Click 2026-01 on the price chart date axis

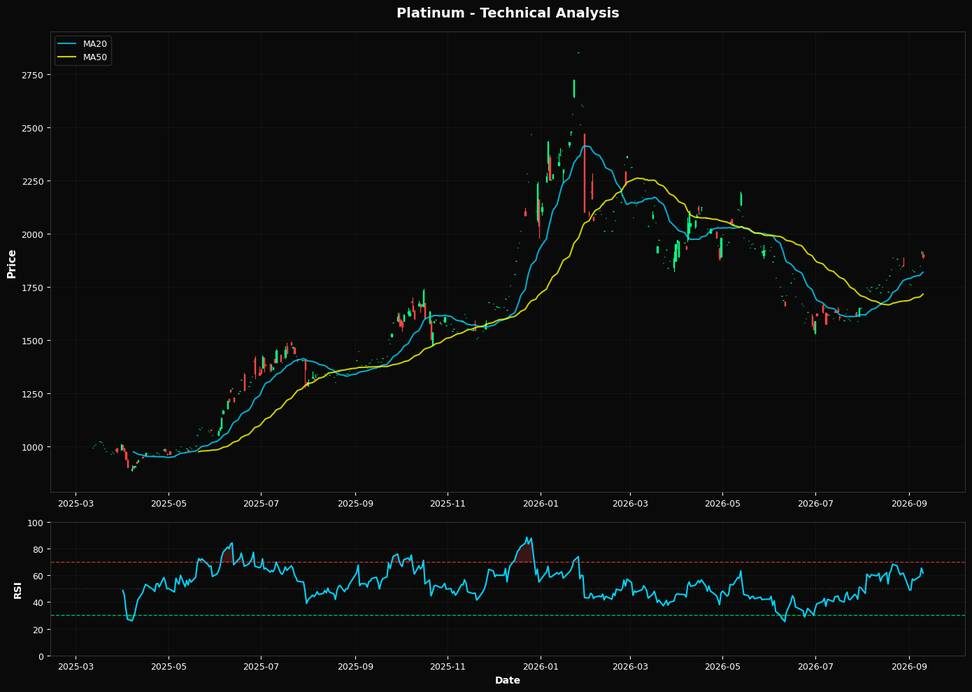click(540, 503)
